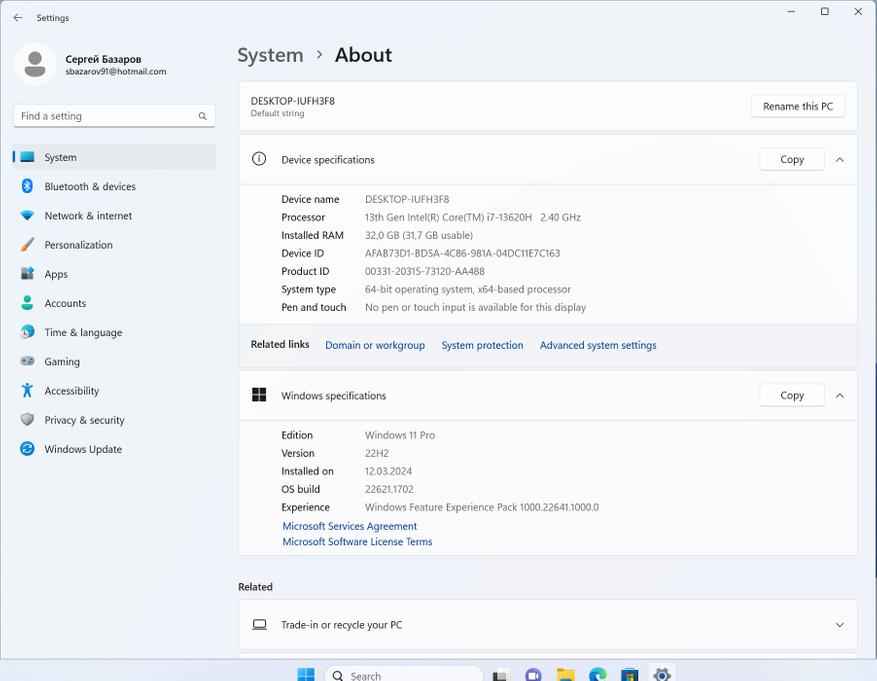
Task: Open Microsoft Edge from the taskbar
Action: click(x=597, y=675)
